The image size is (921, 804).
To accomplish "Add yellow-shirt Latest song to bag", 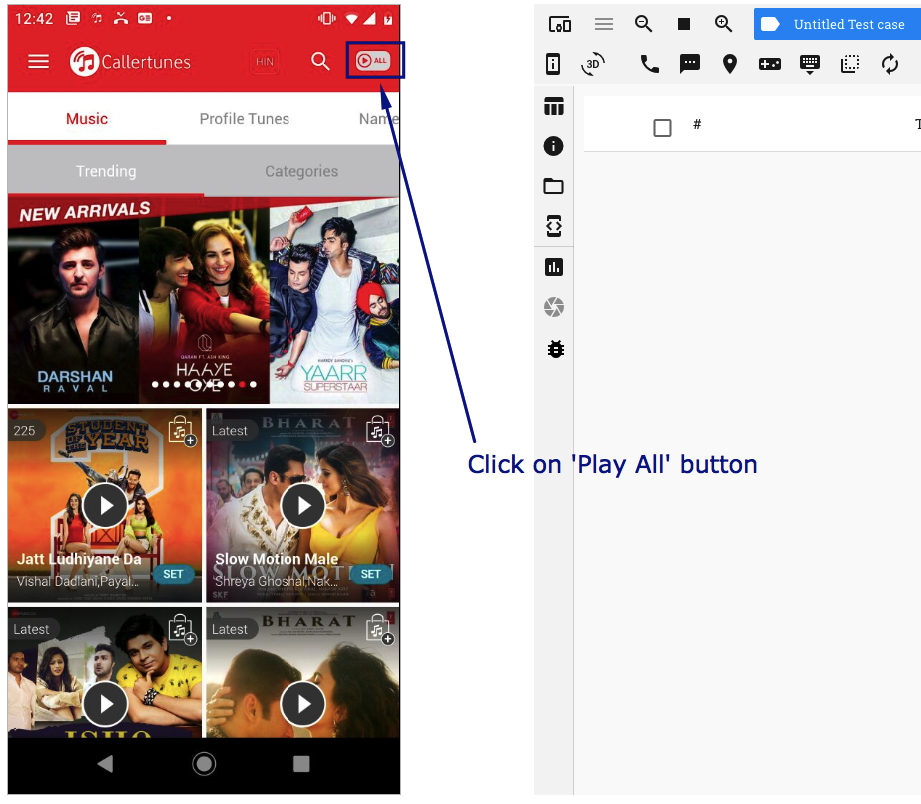I will pyautogui.click(x=182, y=630).
